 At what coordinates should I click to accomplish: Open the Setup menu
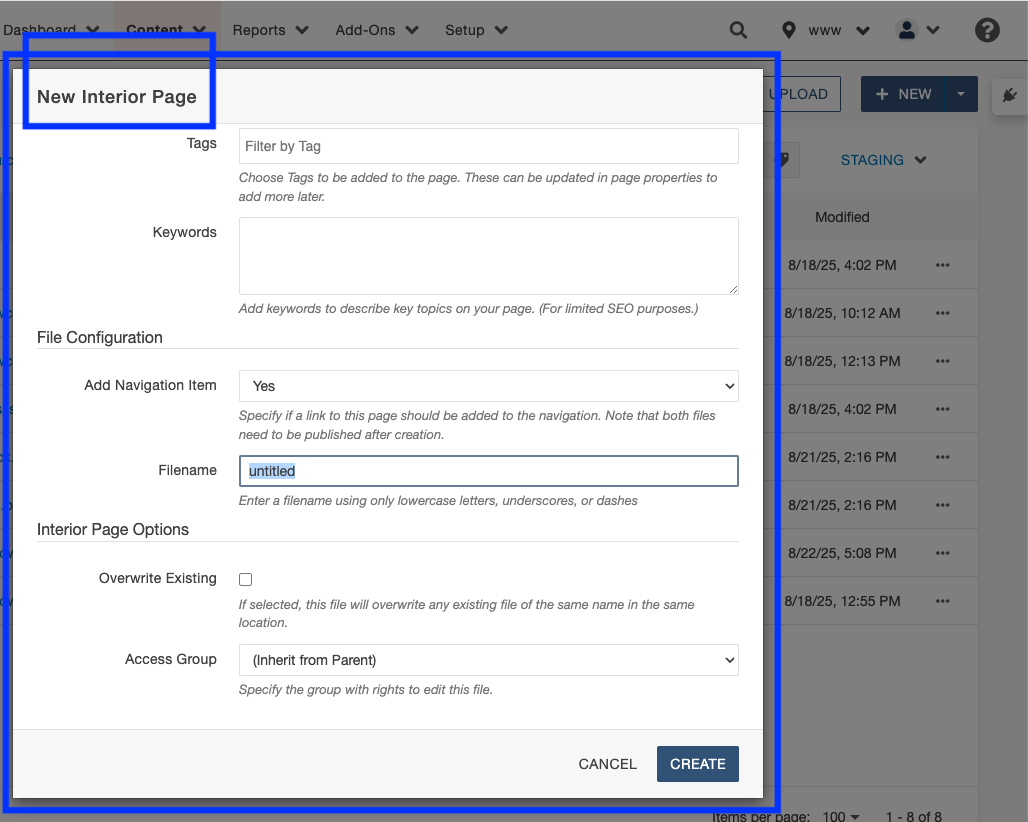476,30
